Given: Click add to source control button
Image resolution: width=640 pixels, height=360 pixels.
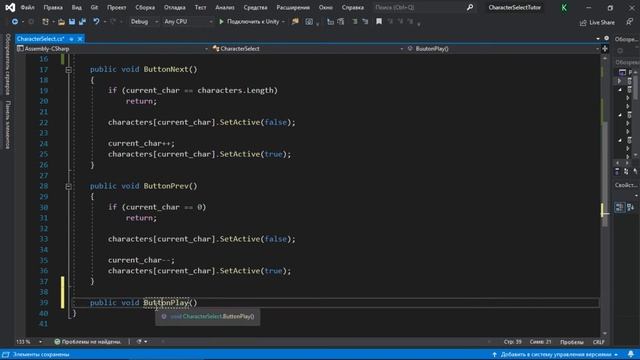Looking at the screenshot, I should (x=556, y=354).
